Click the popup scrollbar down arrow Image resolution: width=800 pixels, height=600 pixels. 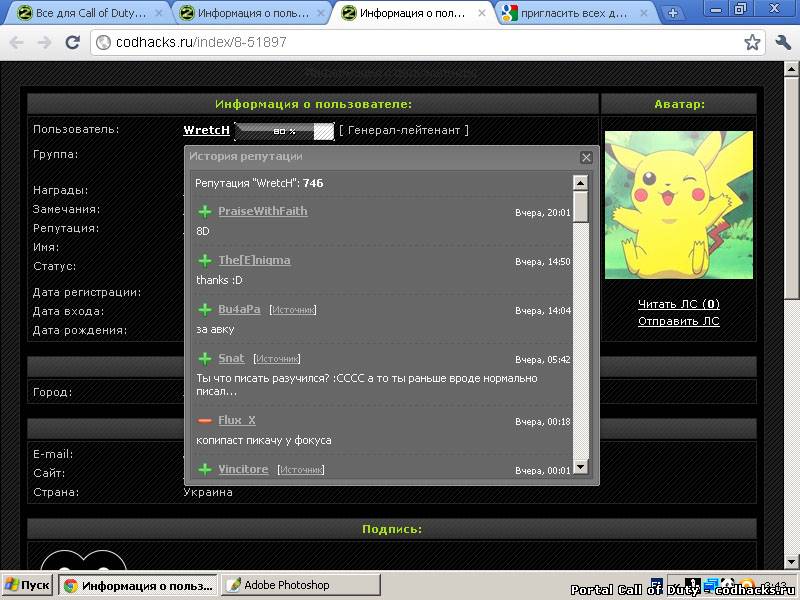tap(581, 467)
